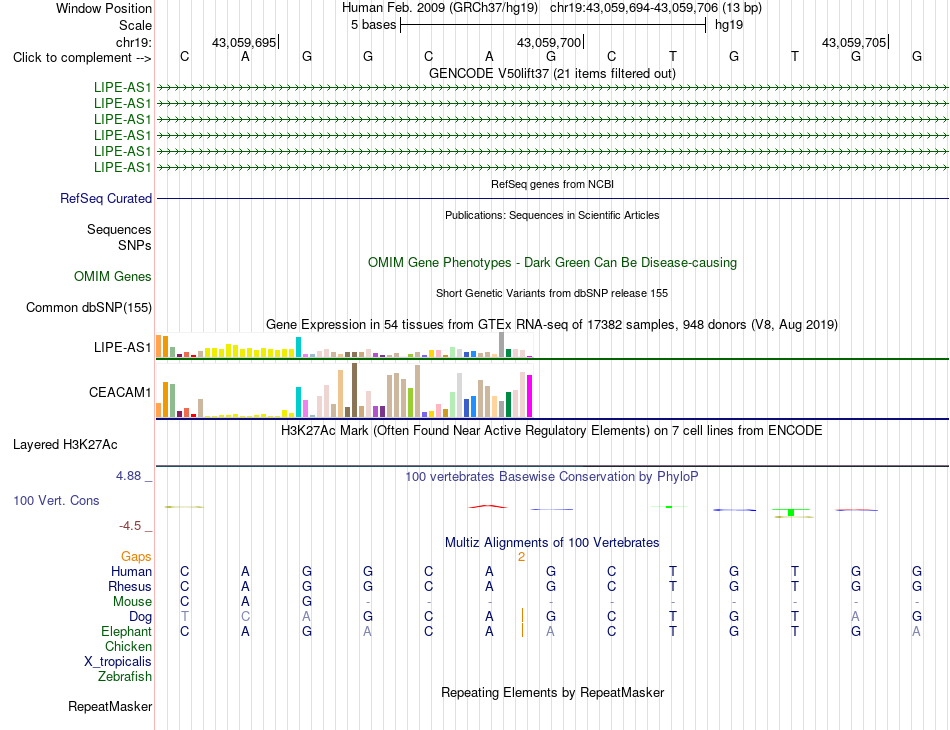Click the GTEx Gene Expression 54 tissues title

(552, 325)
